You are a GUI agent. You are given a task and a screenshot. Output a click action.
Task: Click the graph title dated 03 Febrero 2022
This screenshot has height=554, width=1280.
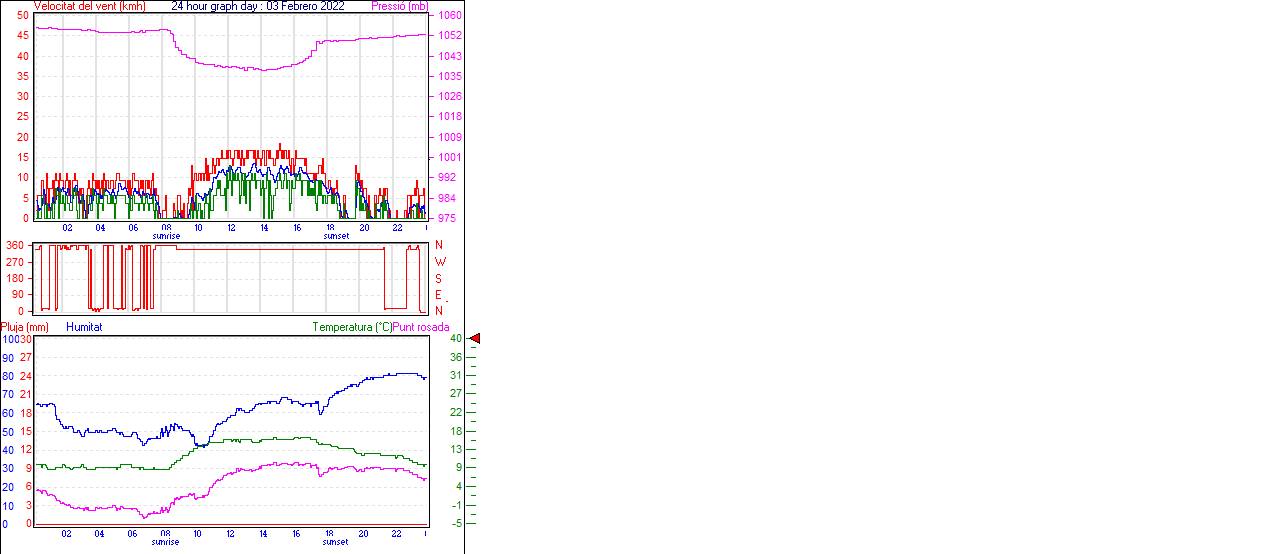click(x=258, y=6)
